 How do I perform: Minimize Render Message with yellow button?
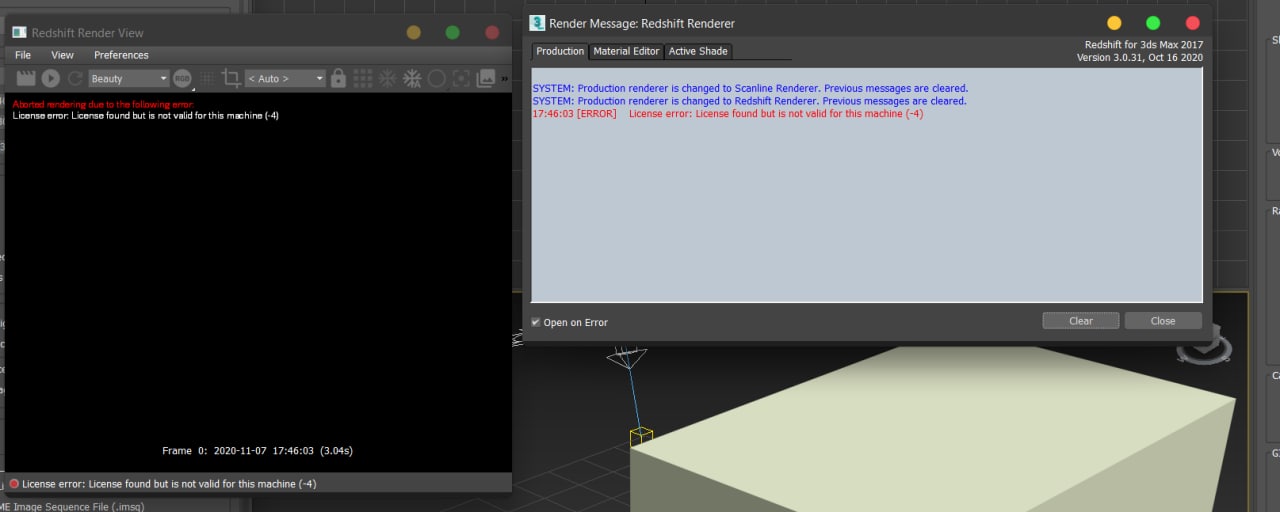pyautogui.click(x=1114, y=23)
